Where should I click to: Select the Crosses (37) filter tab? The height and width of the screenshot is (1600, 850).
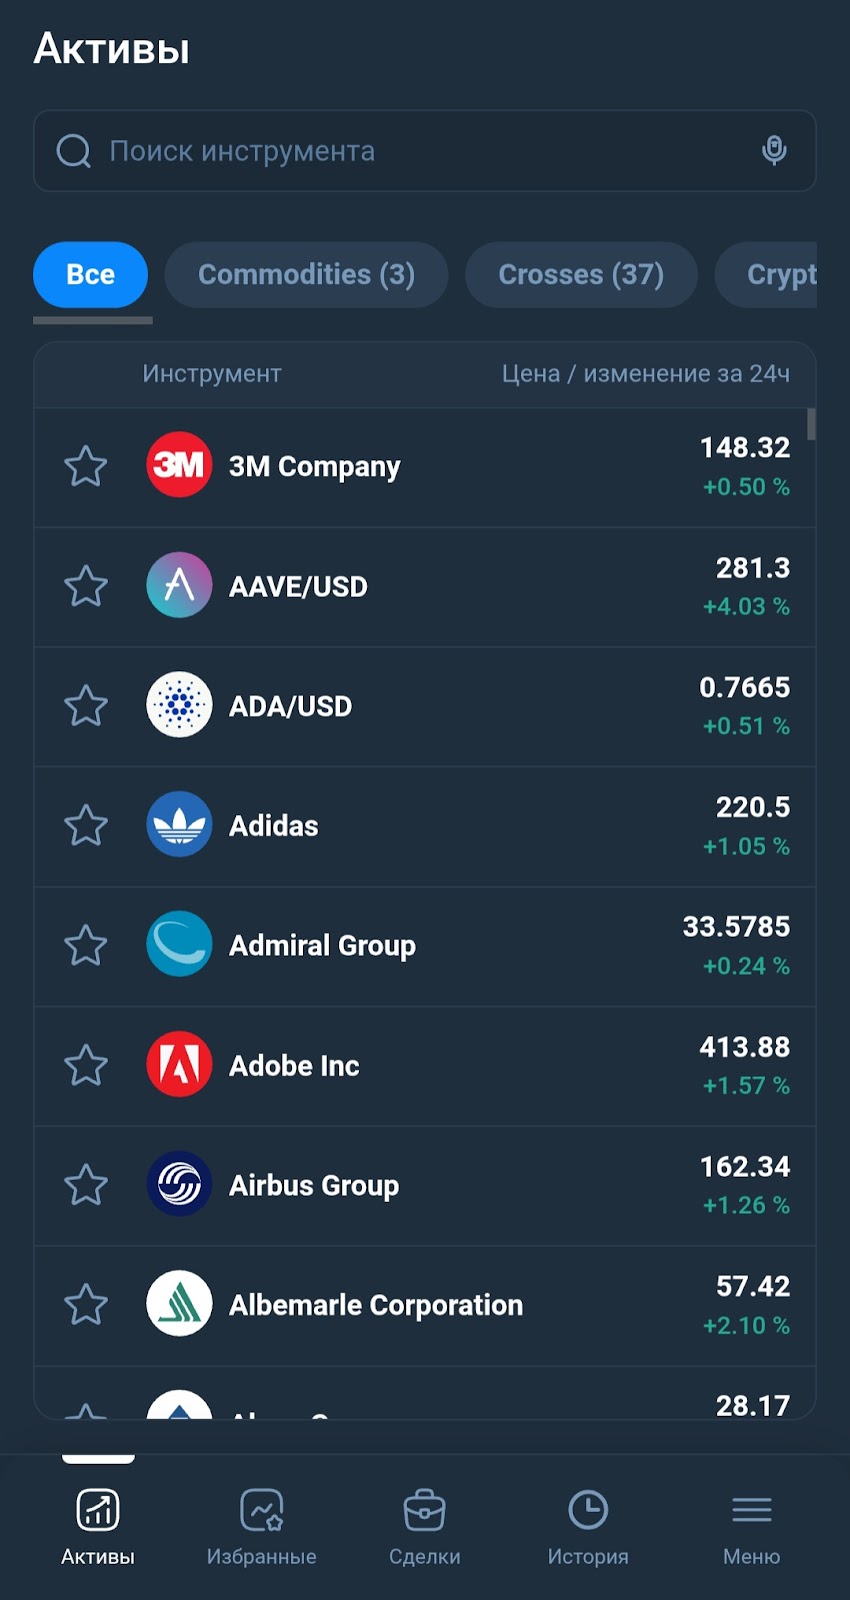click(x=581, y=274)
